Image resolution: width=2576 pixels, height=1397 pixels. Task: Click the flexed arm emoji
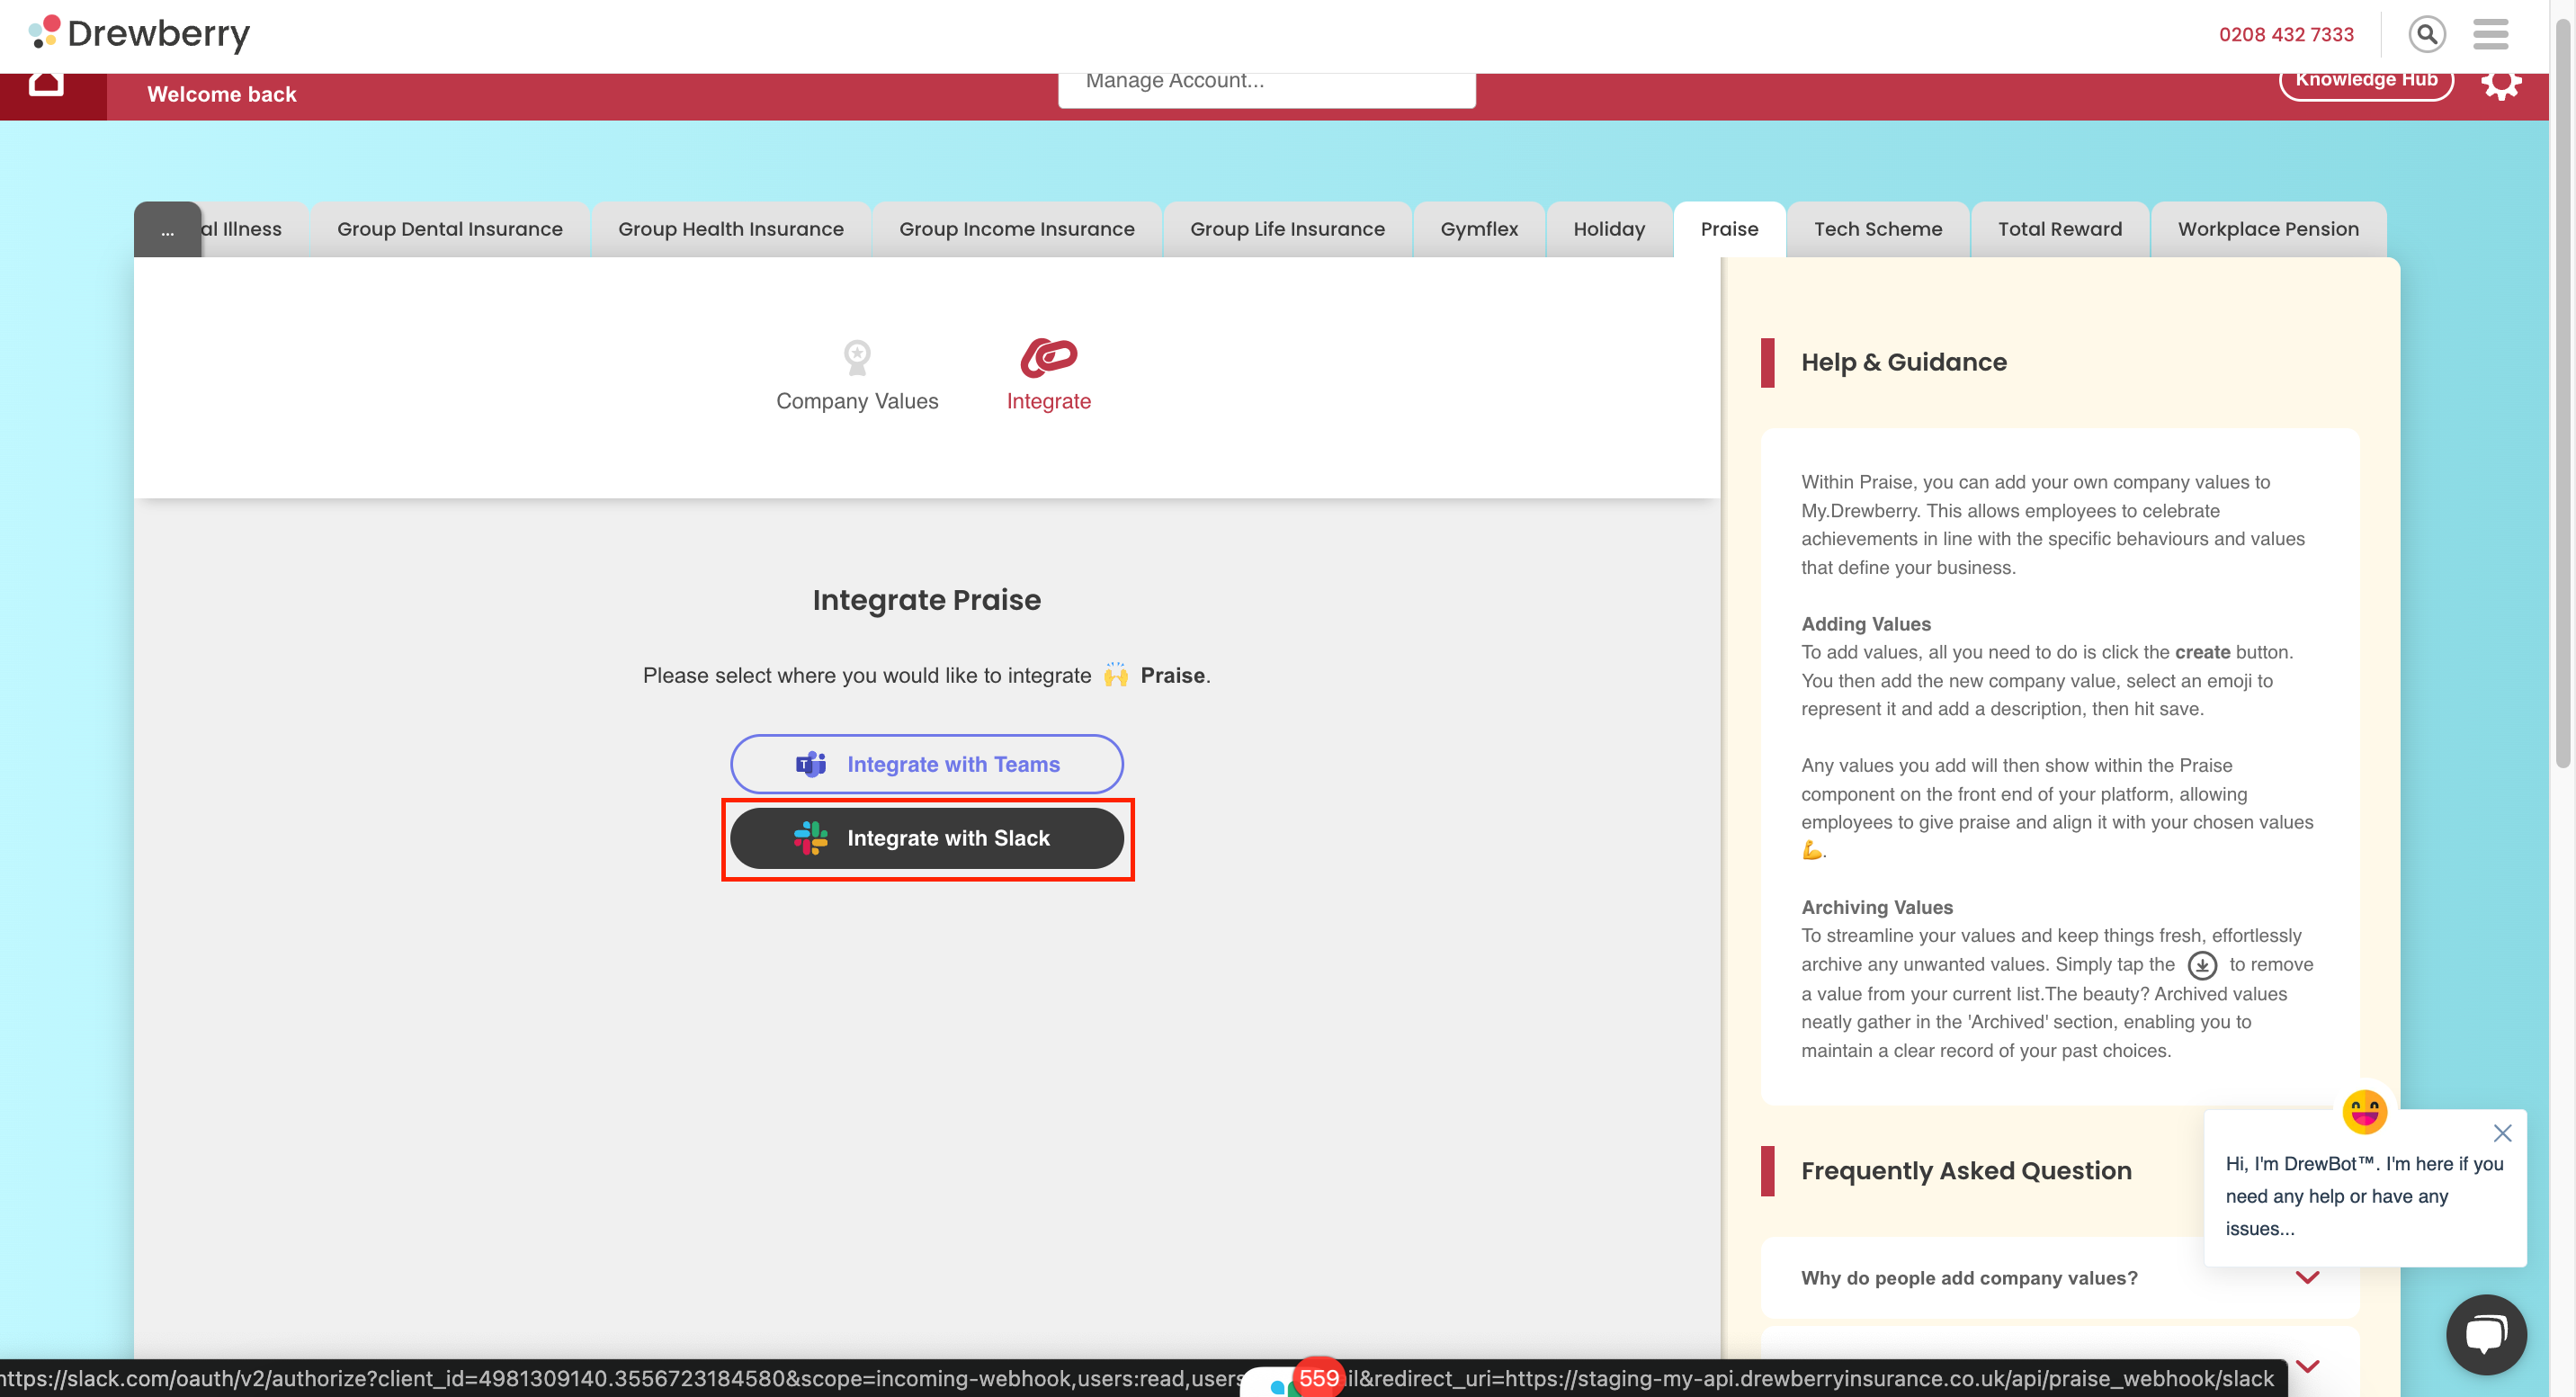tap(1811, 850)
